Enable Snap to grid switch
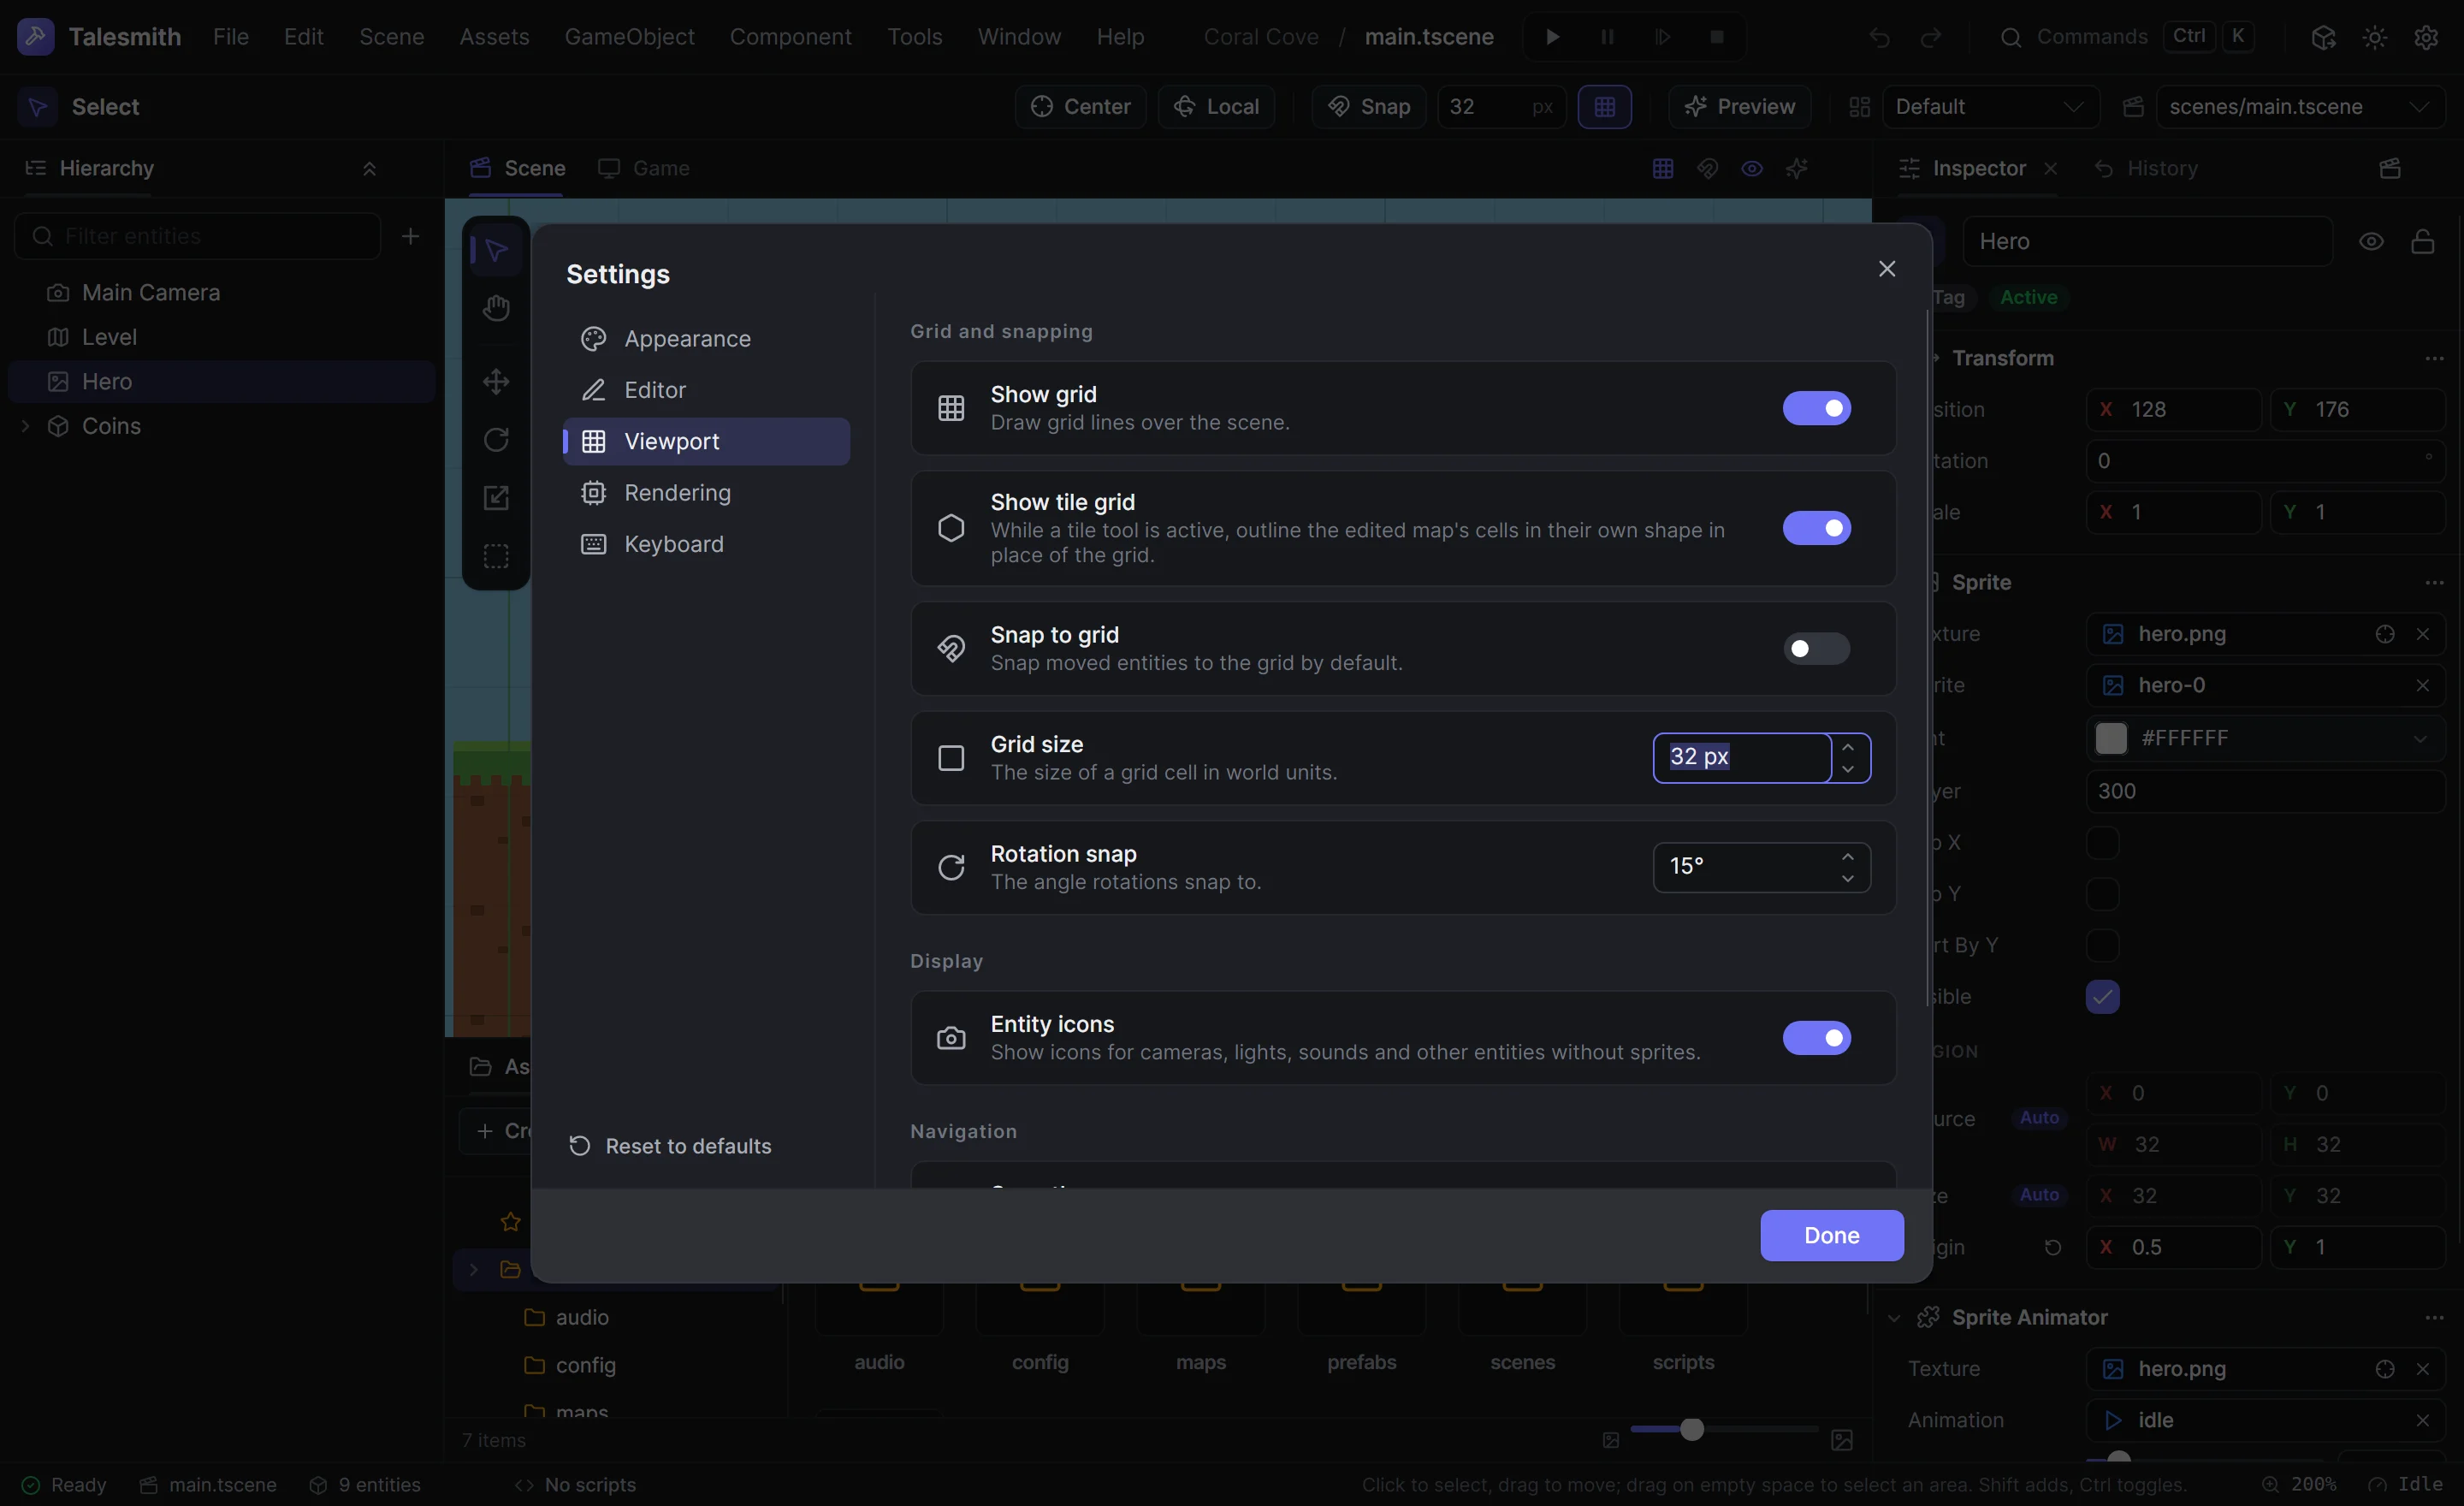The height and width of the screenshot is (1506, 2464). point(1816,649)
